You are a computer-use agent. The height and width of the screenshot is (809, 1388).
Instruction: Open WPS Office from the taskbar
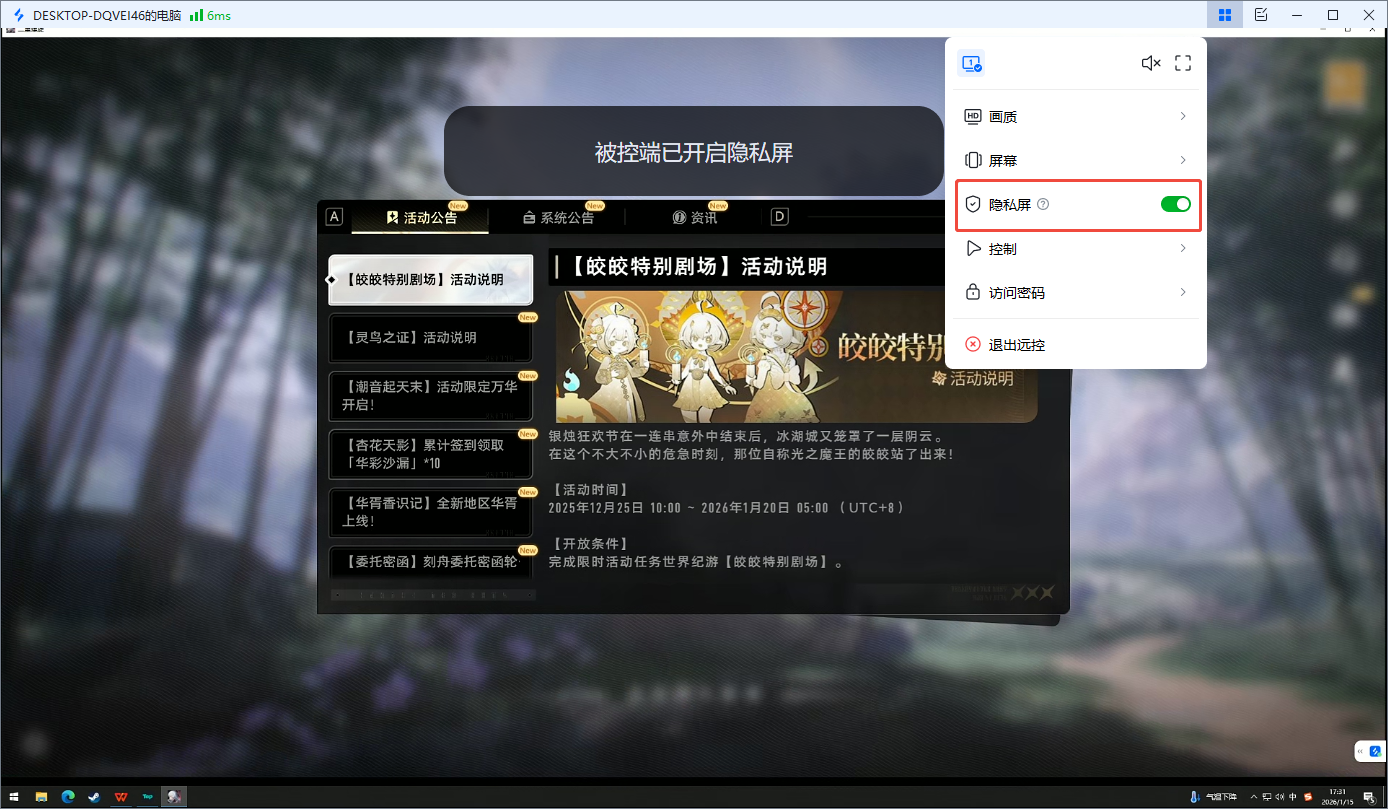pos(120,797)
